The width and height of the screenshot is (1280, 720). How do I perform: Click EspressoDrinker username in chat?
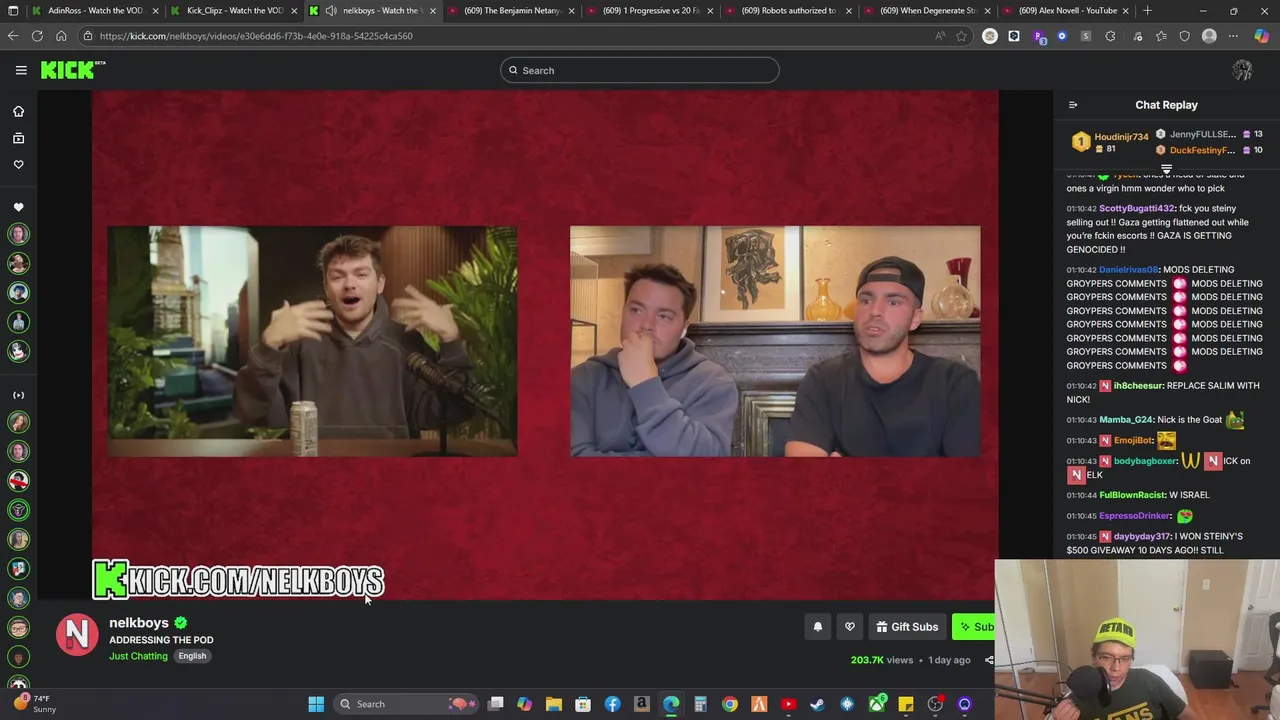(1135, 516)
